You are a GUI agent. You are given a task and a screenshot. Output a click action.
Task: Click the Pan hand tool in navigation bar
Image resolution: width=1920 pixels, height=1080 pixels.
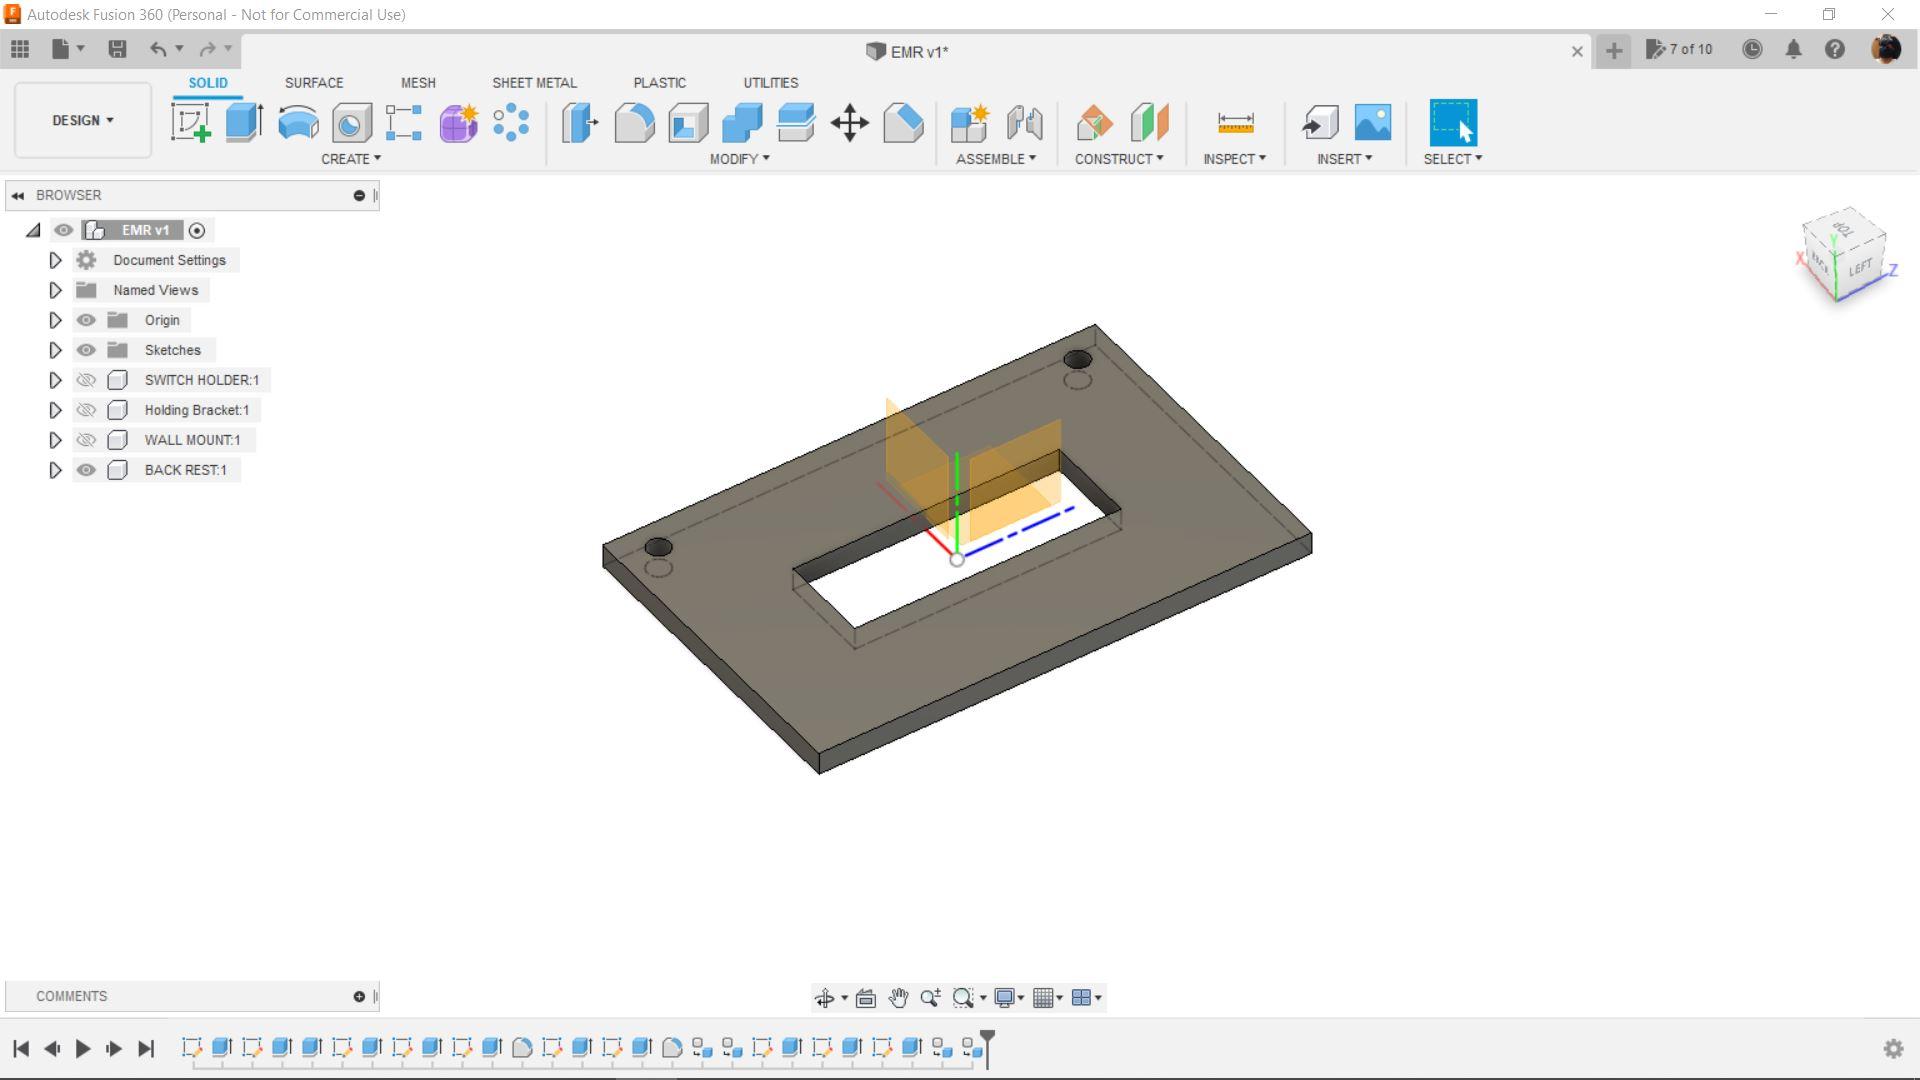click(x=897, y=998)
